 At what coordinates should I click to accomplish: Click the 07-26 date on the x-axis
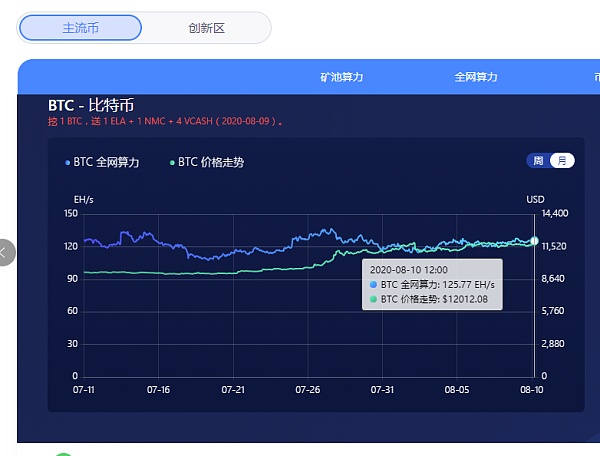308,389
